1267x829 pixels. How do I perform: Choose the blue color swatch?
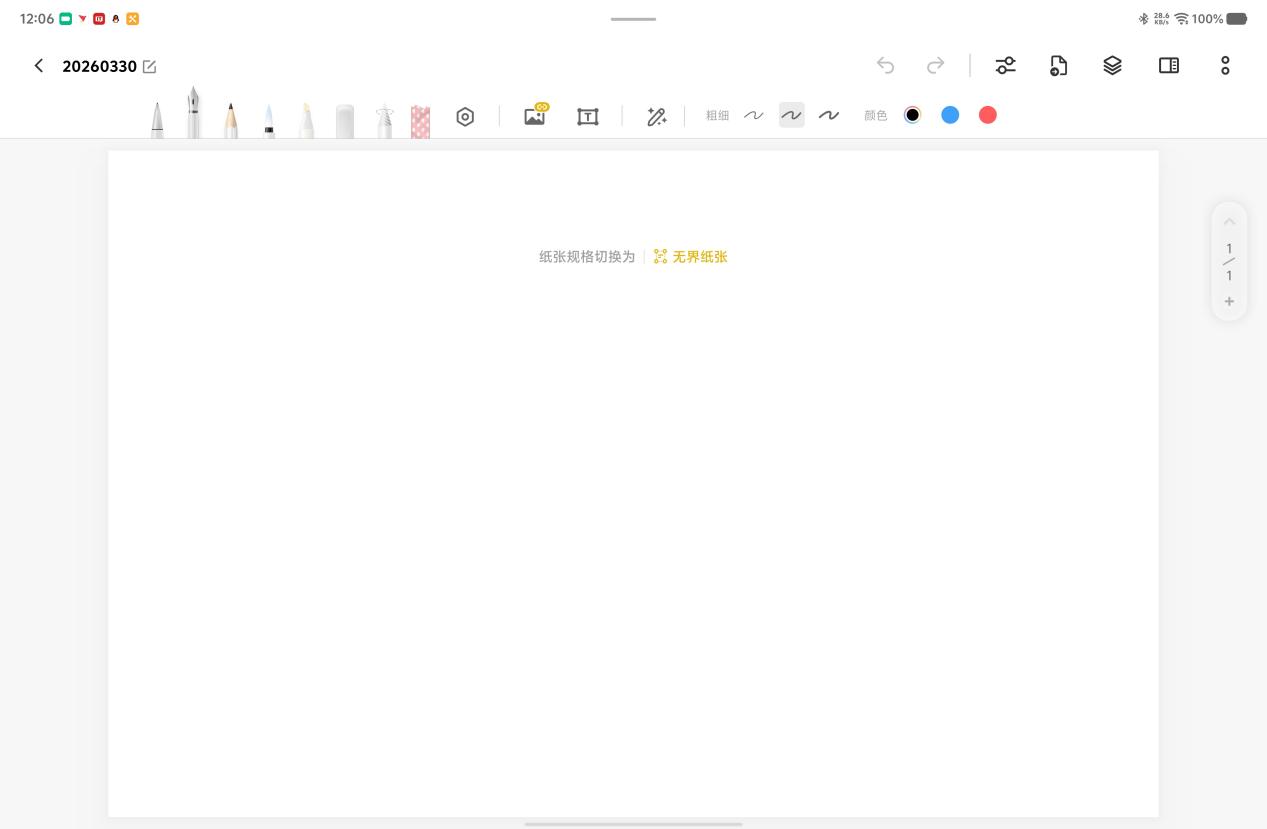click(950, 116)
